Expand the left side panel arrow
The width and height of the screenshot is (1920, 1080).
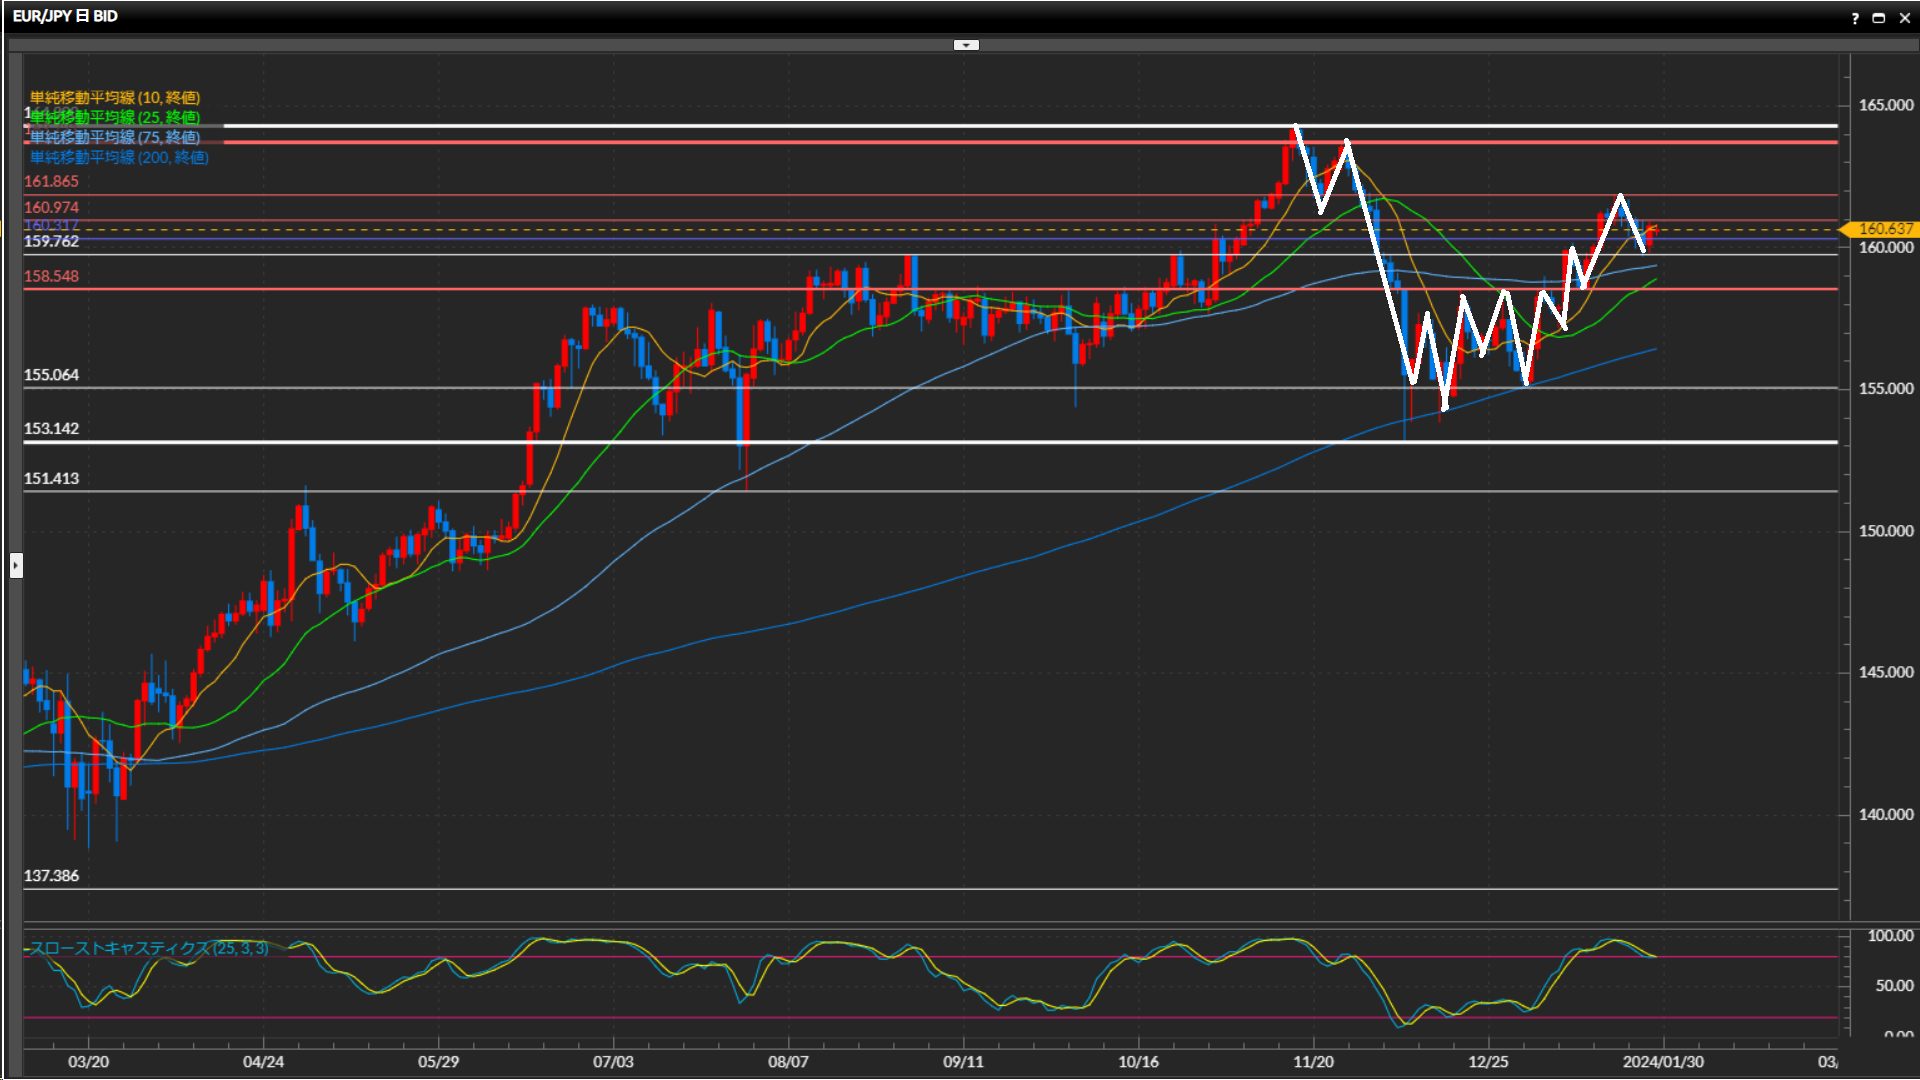pyautogui.click(x=15, y=566)
